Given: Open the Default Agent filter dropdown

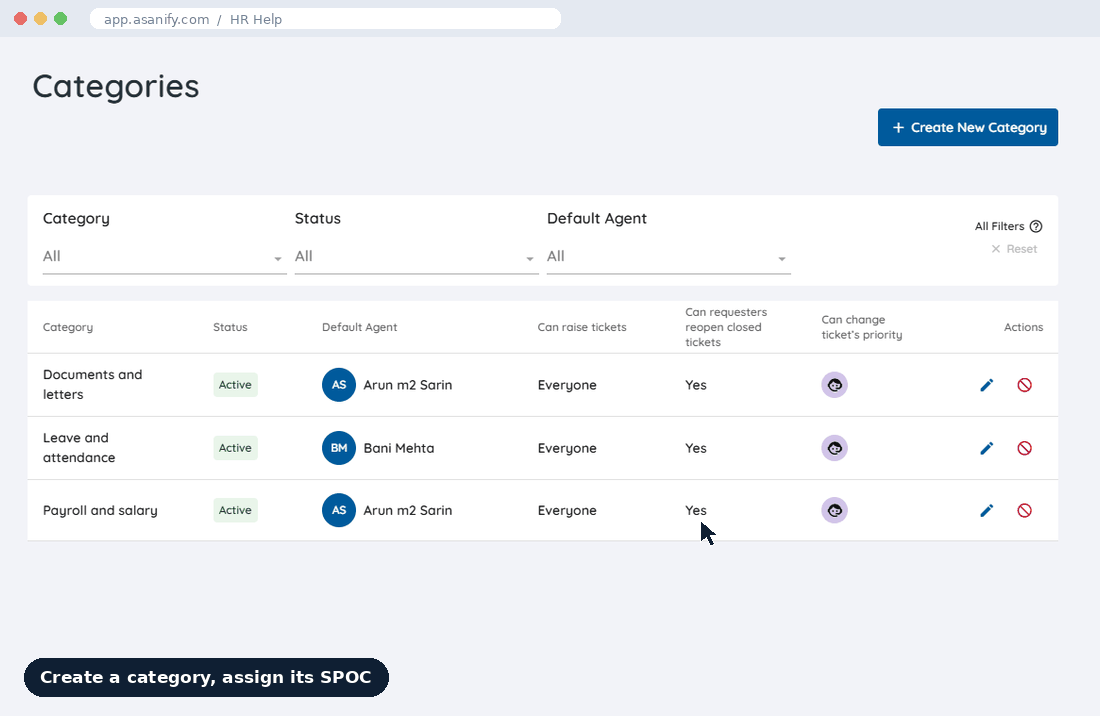Looking at the screenshot, I should (669, 257).
